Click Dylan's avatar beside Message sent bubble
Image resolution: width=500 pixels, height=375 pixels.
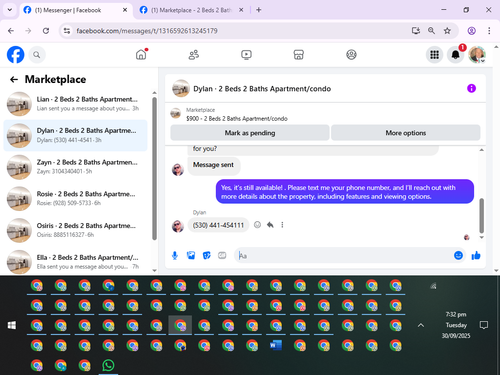(x=178, y=169)
